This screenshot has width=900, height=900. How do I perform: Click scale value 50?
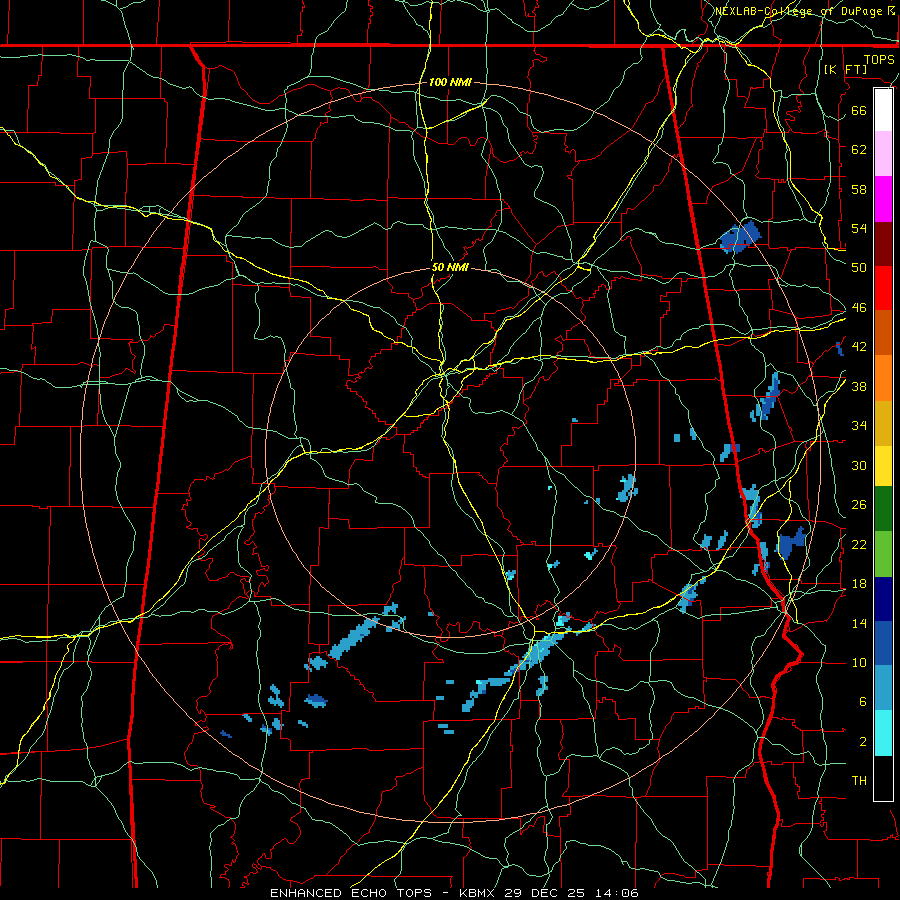point(859,267)
